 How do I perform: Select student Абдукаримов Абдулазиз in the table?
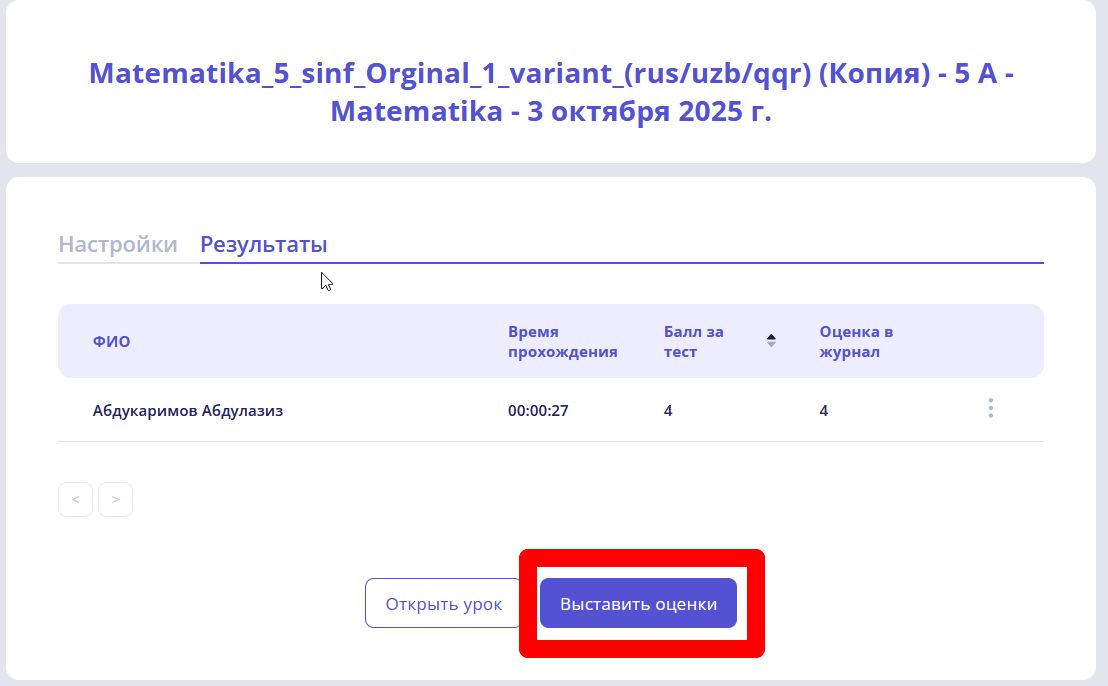pyautogui.click(x=188, y=411)
